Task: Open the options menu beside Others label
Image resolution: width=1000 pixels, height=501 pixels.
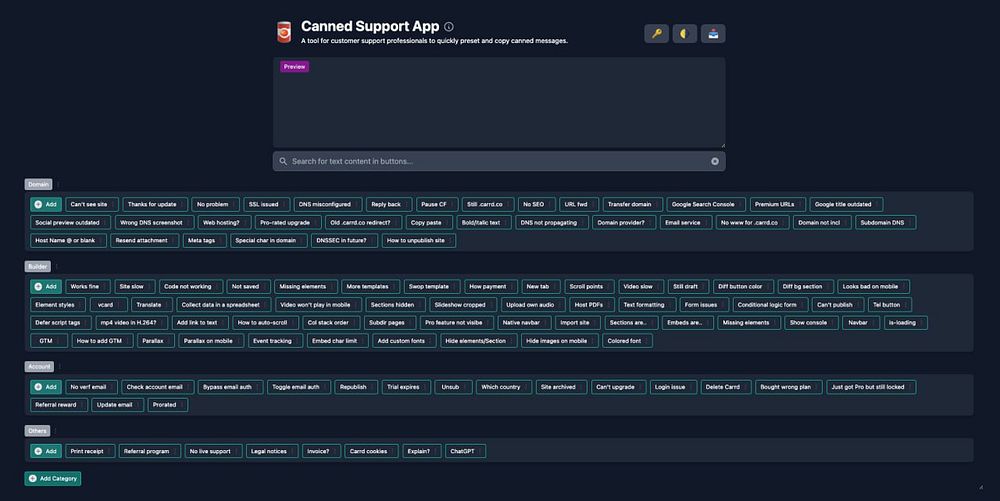Action: coord(56,431)
